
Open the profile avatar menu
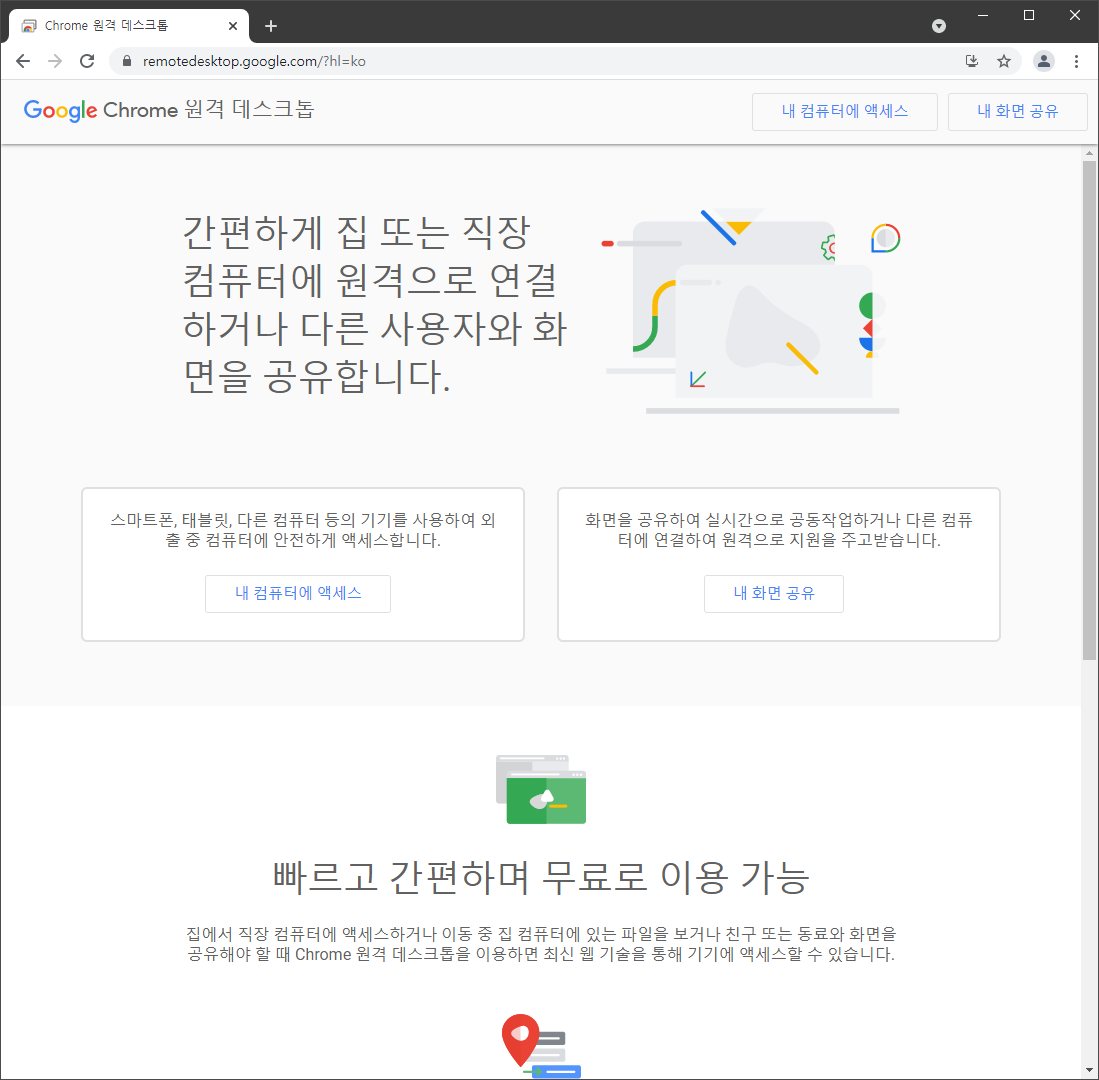pyautogui.click(x=1044, y=61)
